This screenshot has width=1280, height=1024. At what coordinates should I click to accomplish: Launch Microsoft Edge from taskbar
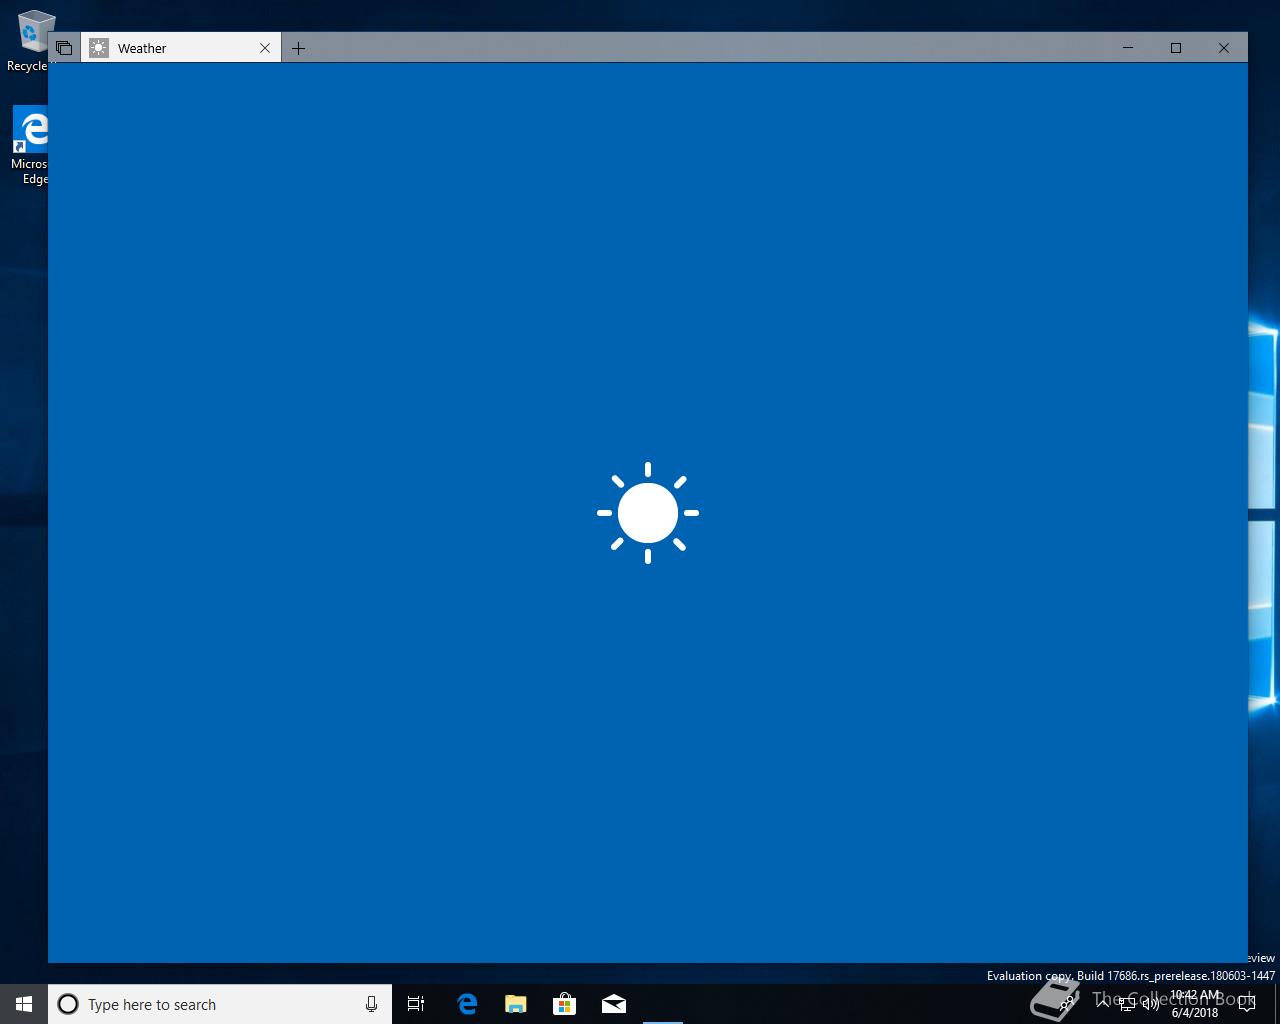click(x=467, y=1004)
